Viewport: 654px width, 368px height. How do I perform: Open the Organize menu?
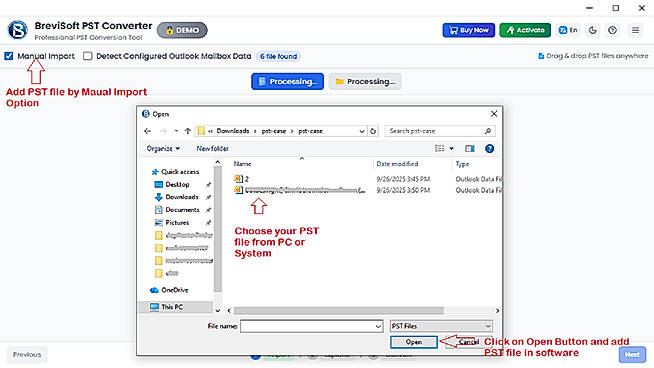point(163,149)
